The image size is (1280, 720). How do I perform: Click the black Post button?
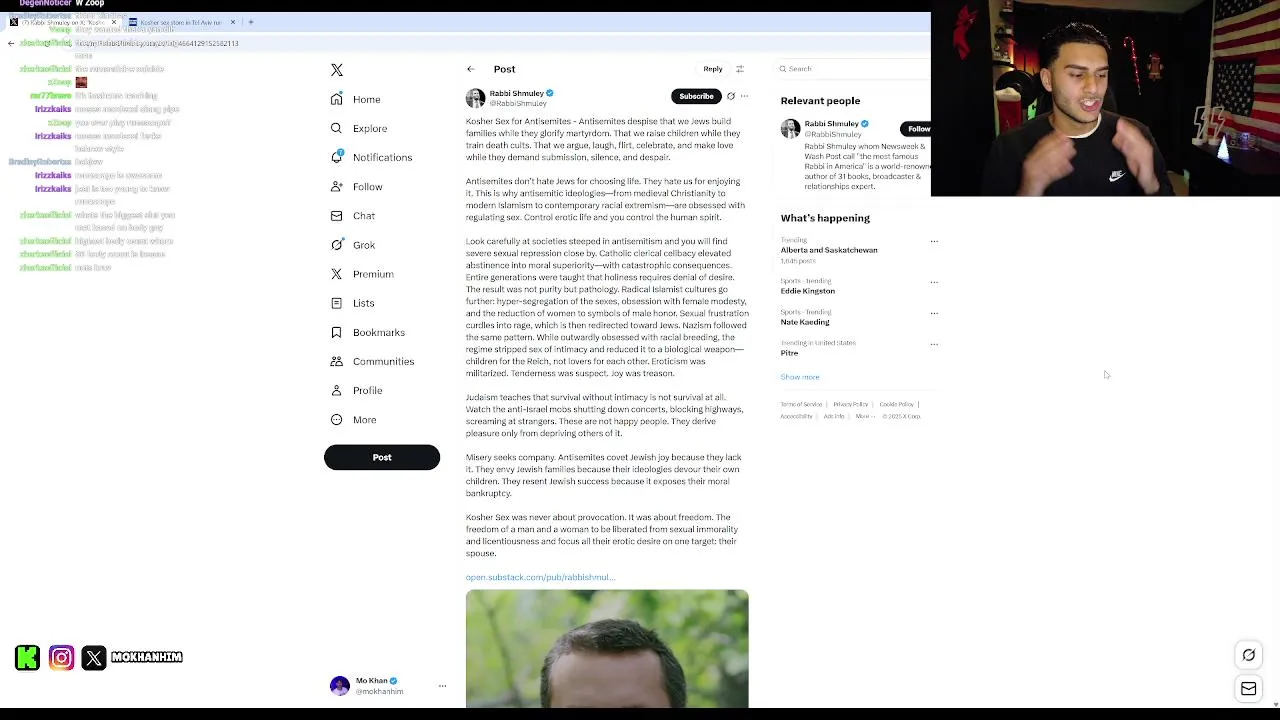click(x=382, y=457)
